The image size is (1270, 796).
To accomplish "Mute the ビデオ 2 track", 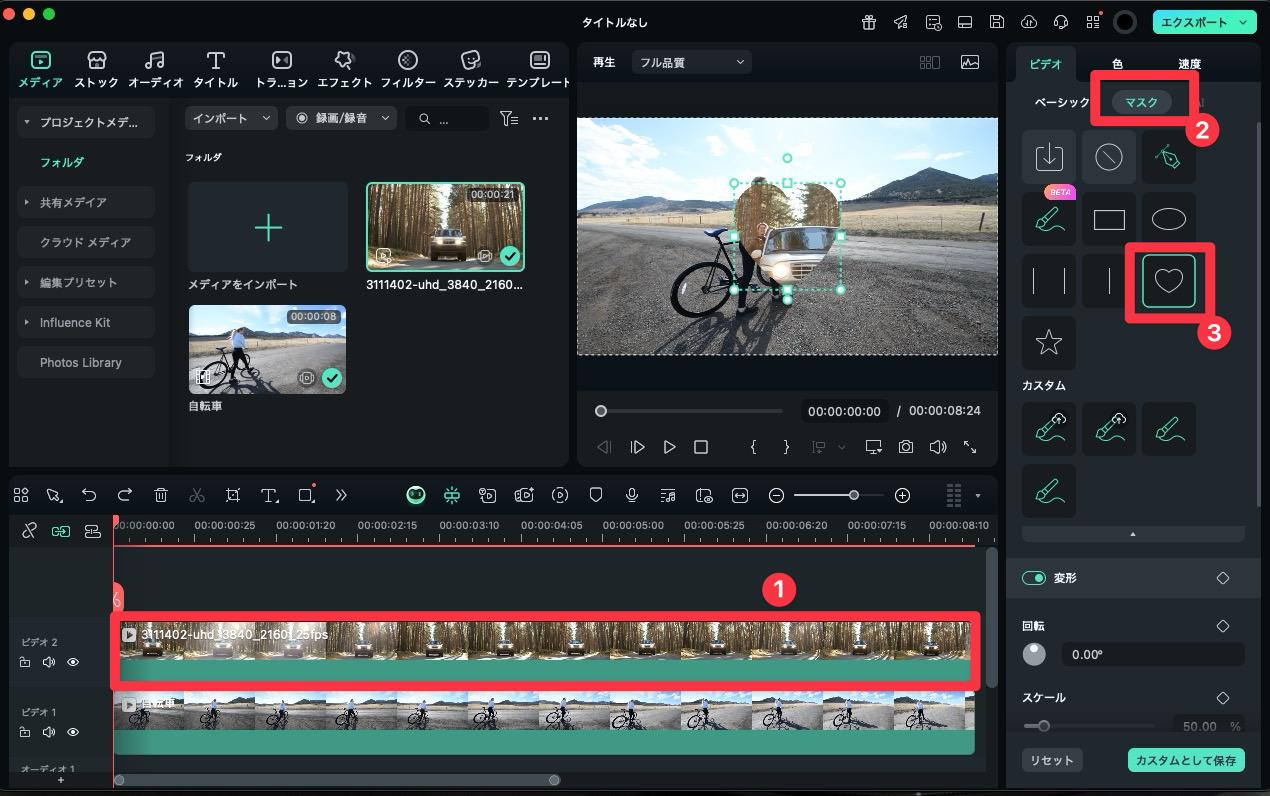I will (49, 662).
